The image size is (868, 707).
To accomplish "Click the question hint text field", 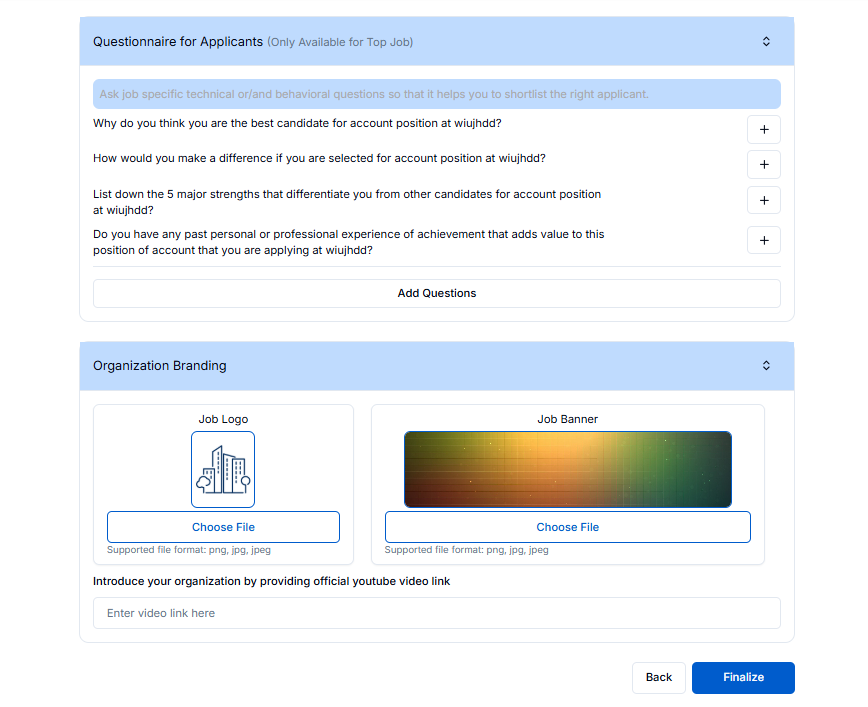I will click(436, 94).
